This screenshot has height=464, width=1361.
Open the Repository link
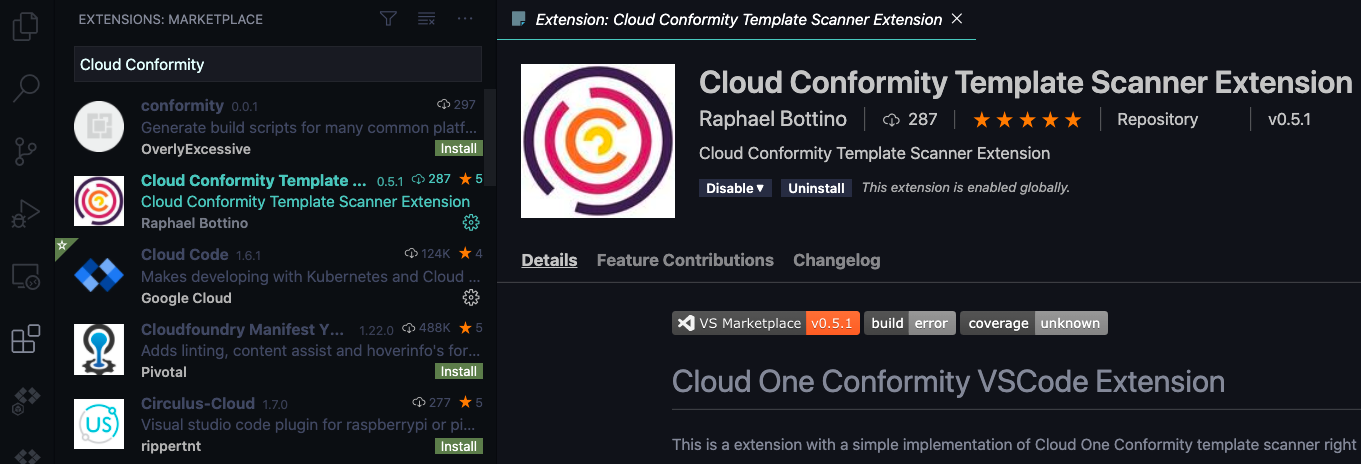pyautogui.click(x=1157, y=119)
